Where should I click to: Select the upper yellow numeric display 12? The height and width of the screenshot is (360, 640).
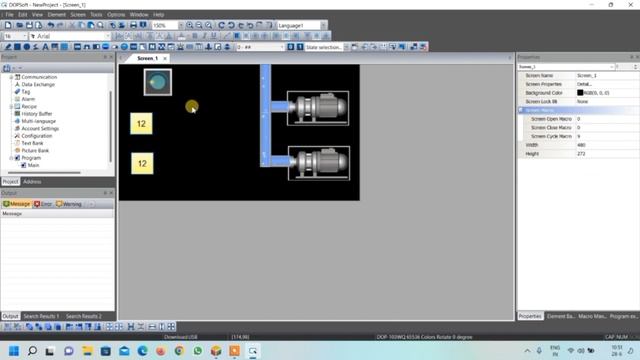click(x=141, y=124)
